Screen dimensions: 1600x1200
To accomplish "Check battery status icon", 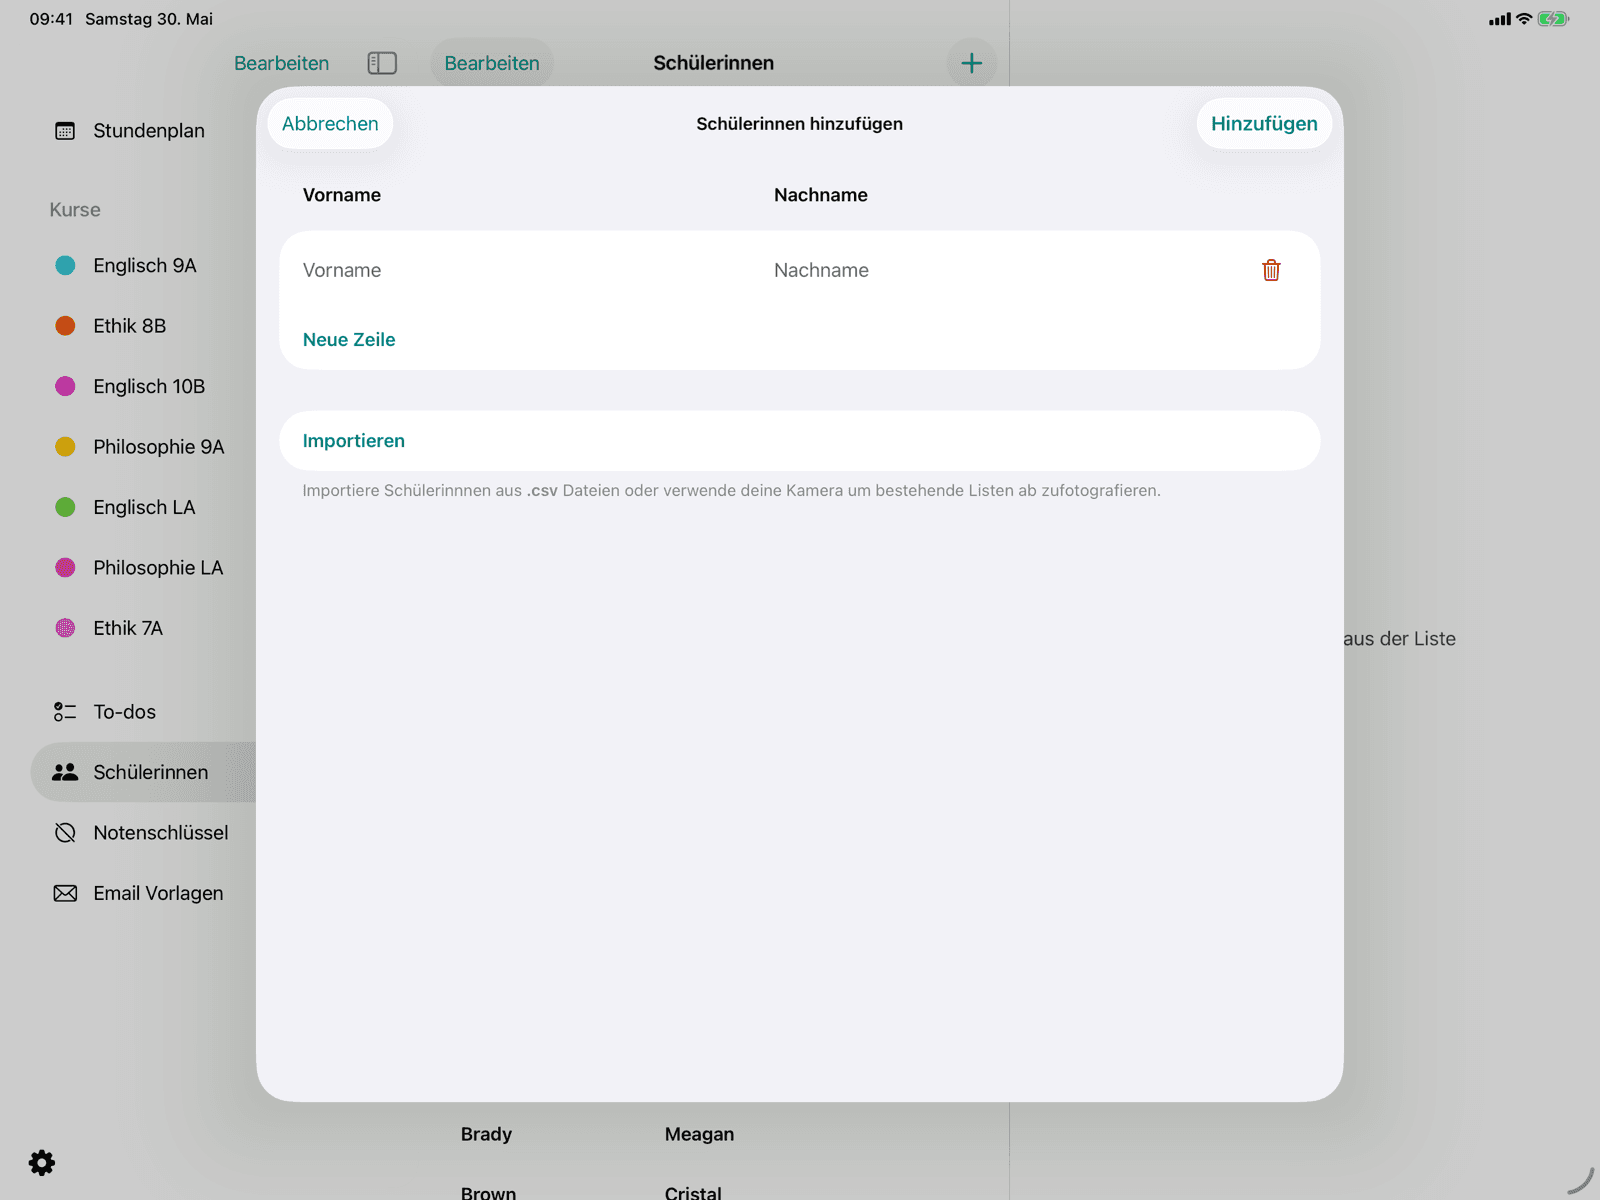I will tap(1553, 19).
